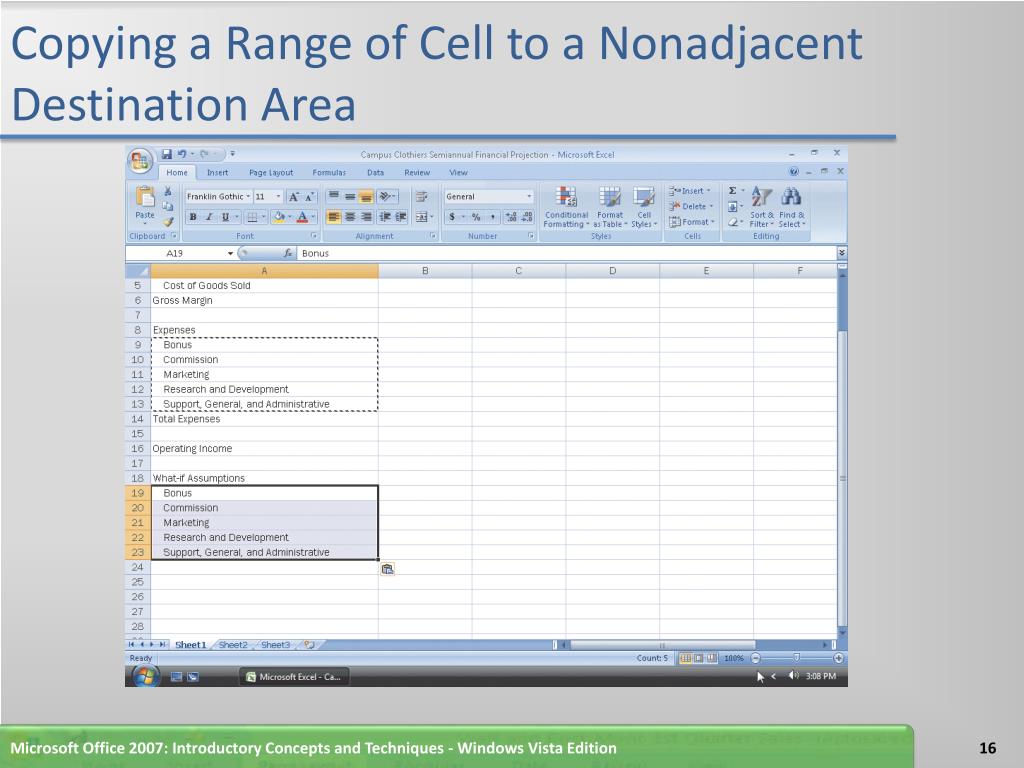Image resolution: width=1024 pixels, height=768 pixels.
Task: Open the Paste Options smart tag
Action: 387,569
